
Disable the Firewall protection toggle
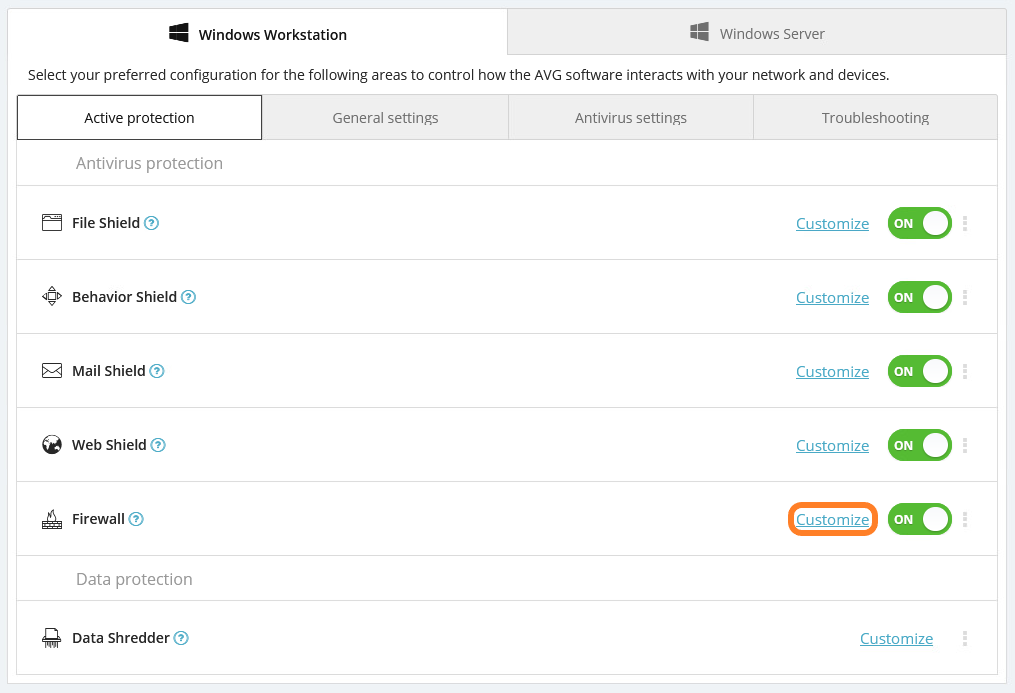click(918, 519)
